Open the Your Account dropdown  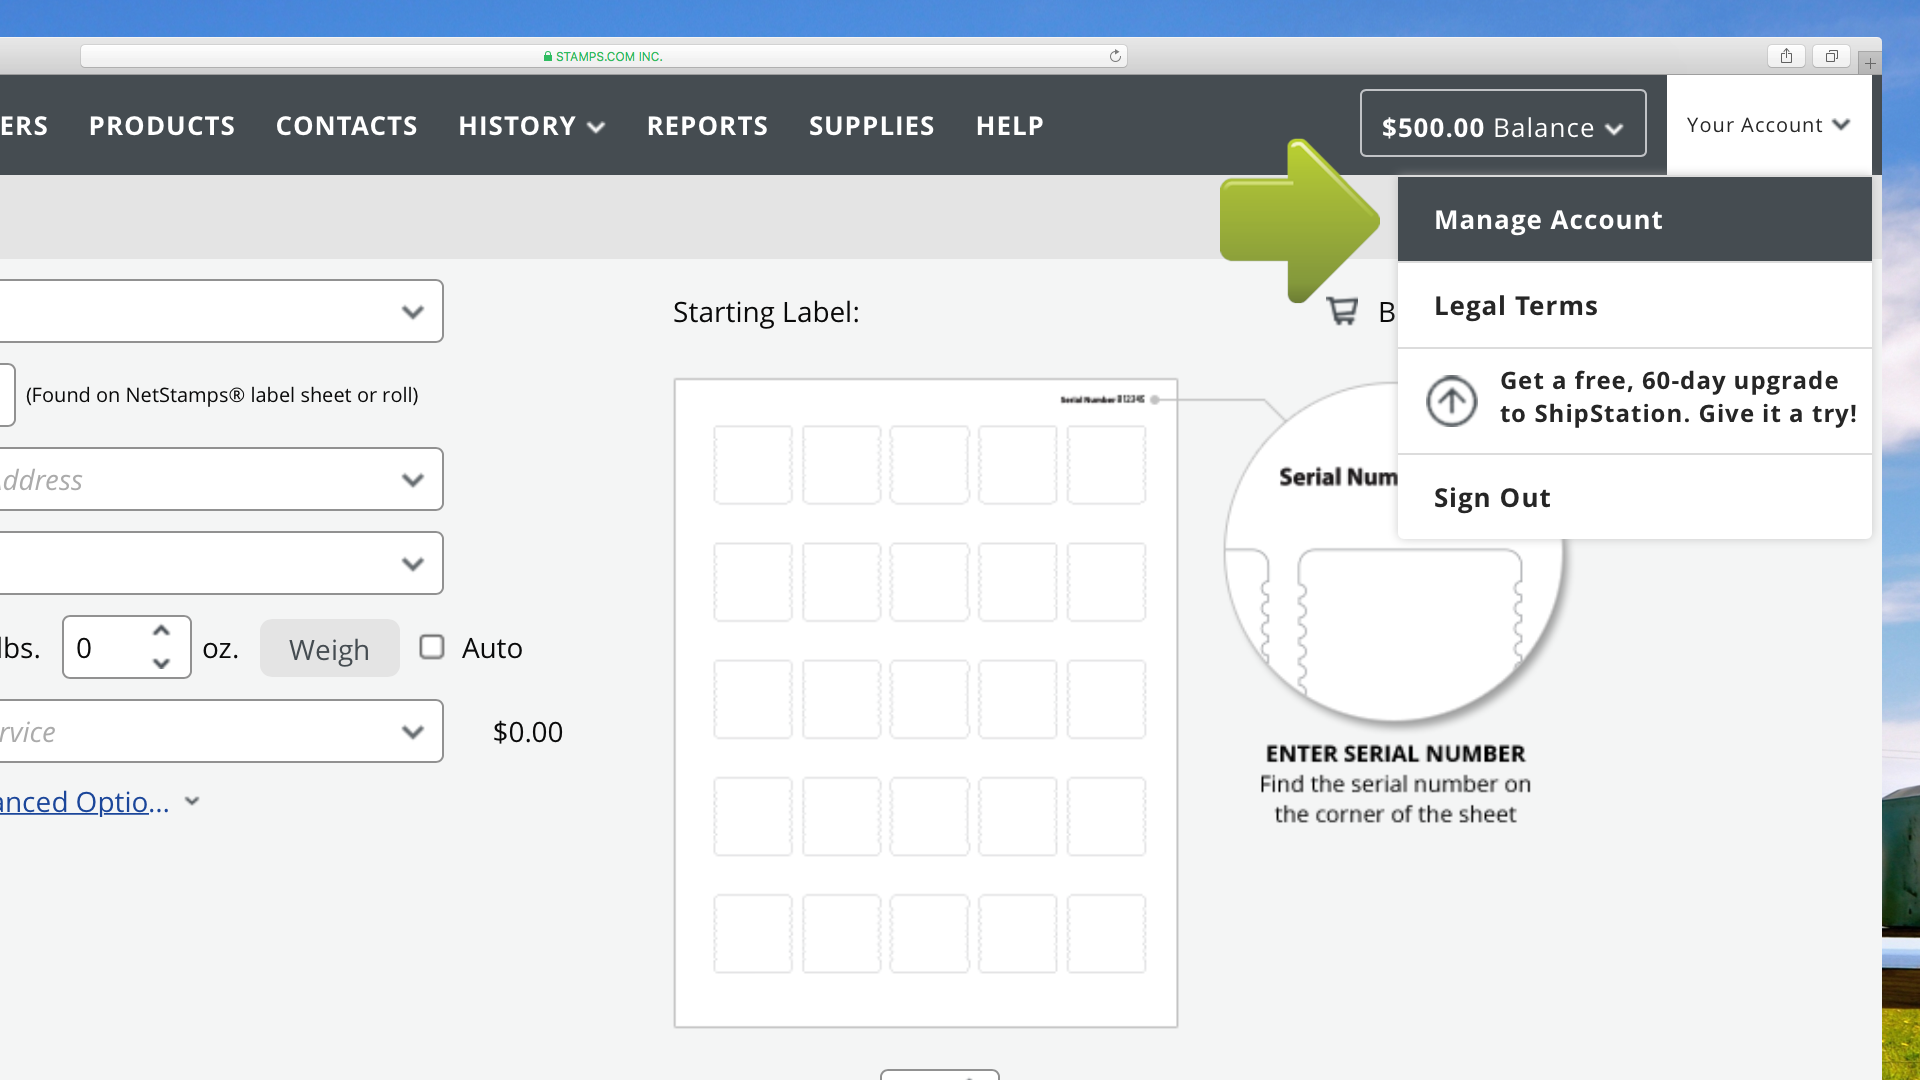tap(1767, 124)
